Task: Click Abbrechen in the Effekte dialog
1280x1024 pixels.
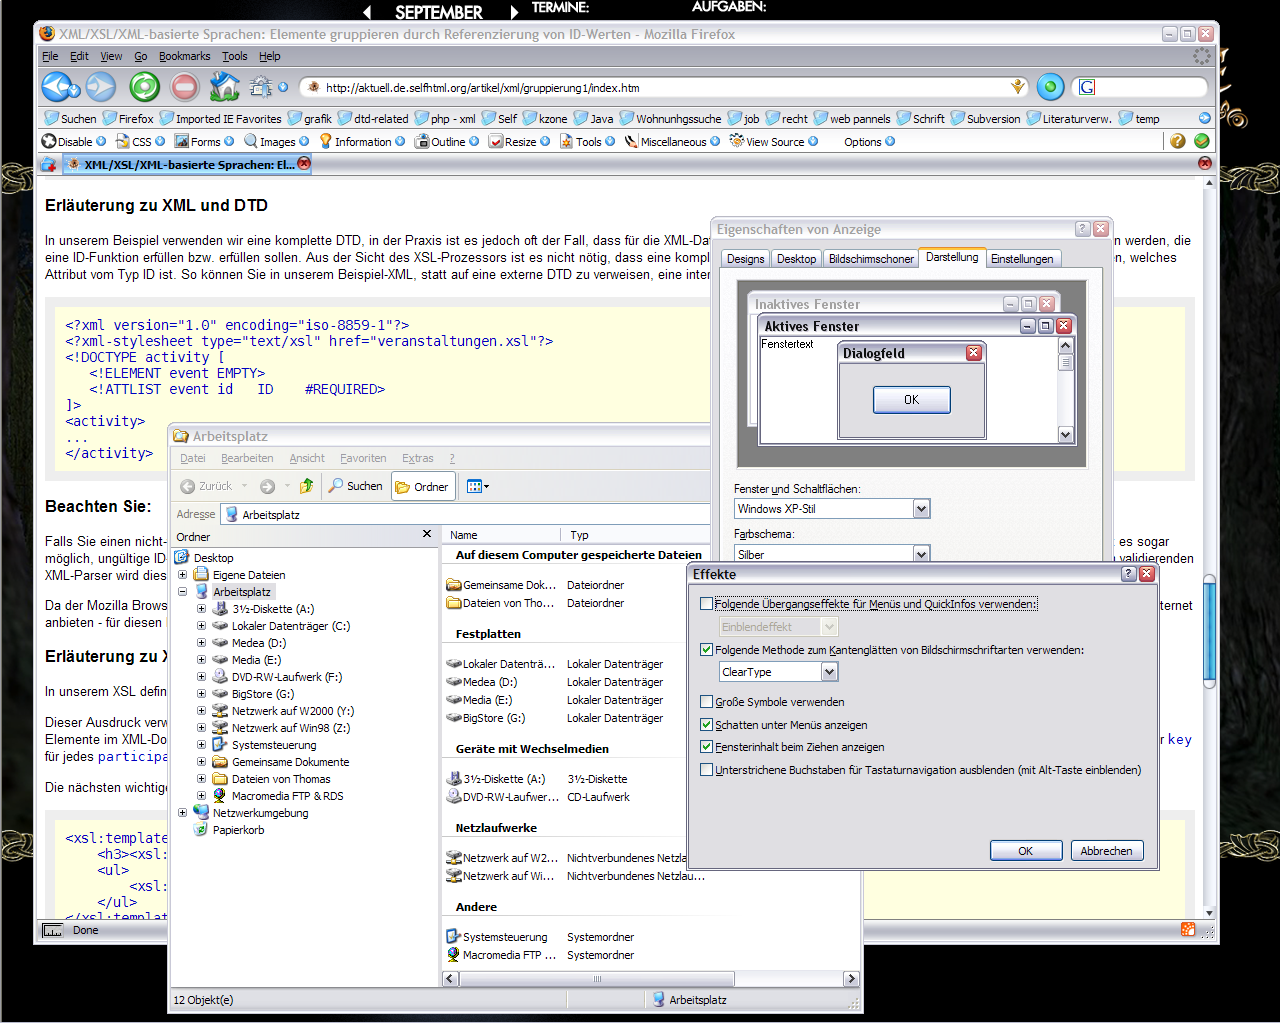Action: pyautogui.click(x=1106, y=851)
